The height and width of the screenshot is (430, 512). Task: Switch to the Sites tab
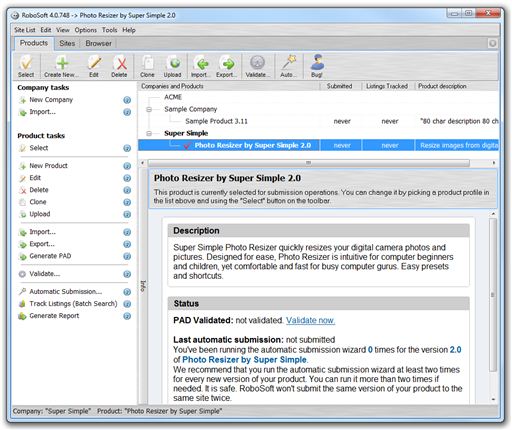coord(67,43)
